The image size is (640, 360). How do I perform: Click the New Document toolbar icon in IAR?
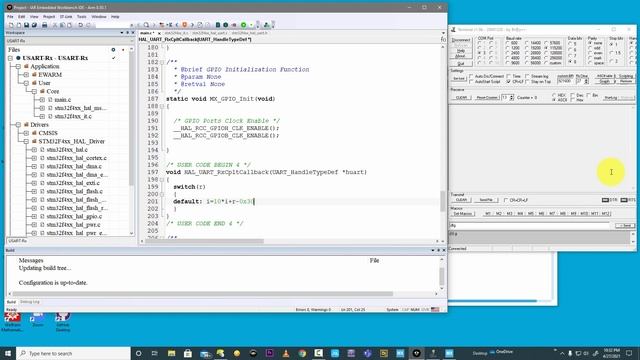(11, 25)
